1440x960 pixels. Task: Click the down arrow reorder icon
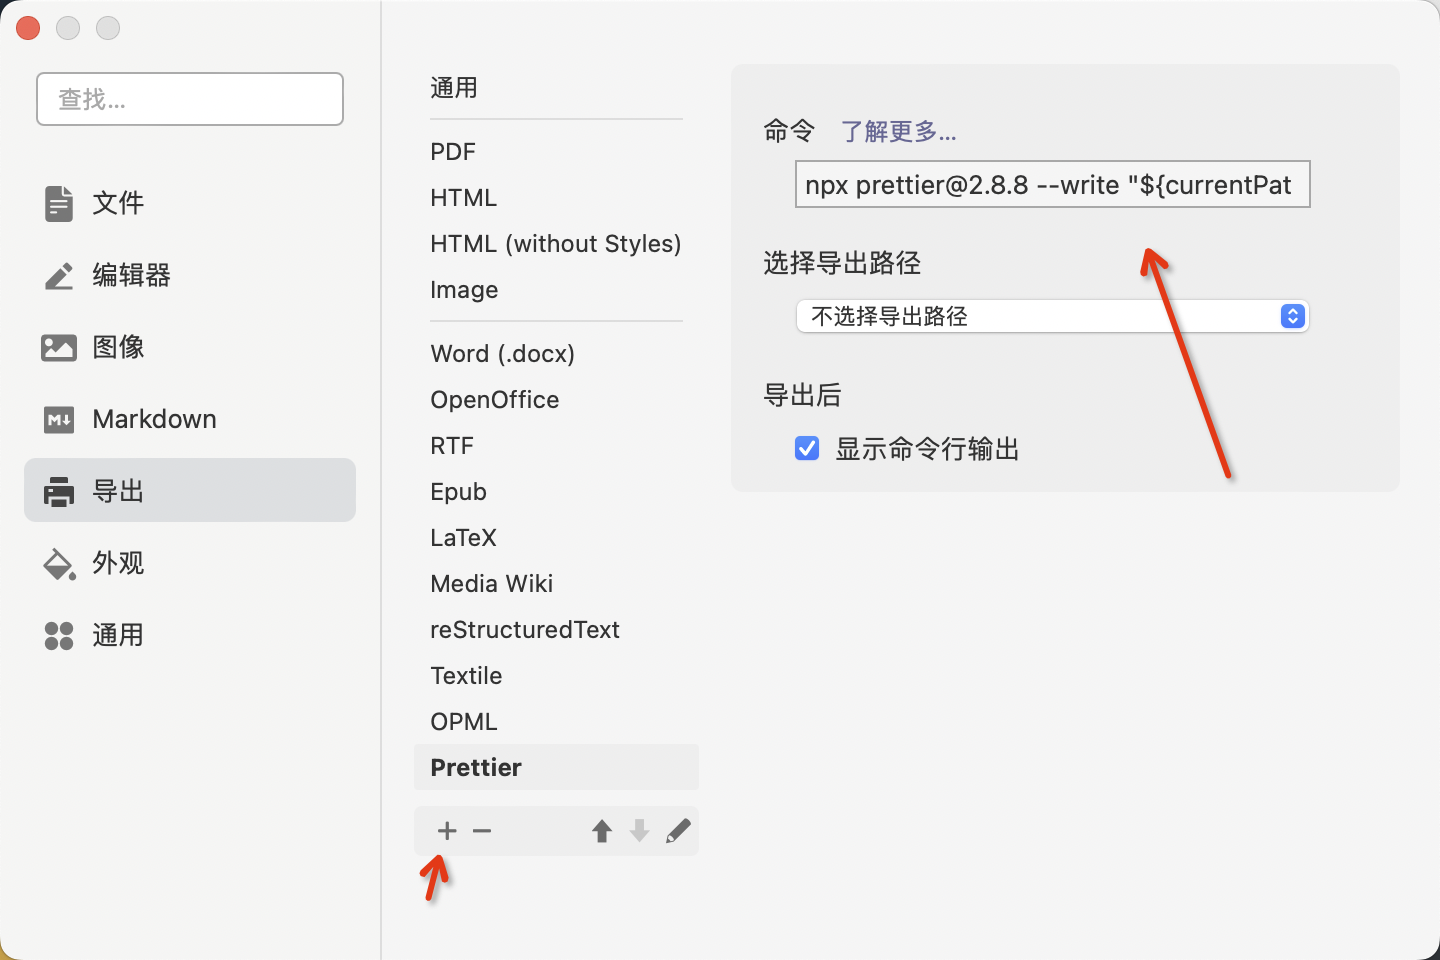point(640,831)
